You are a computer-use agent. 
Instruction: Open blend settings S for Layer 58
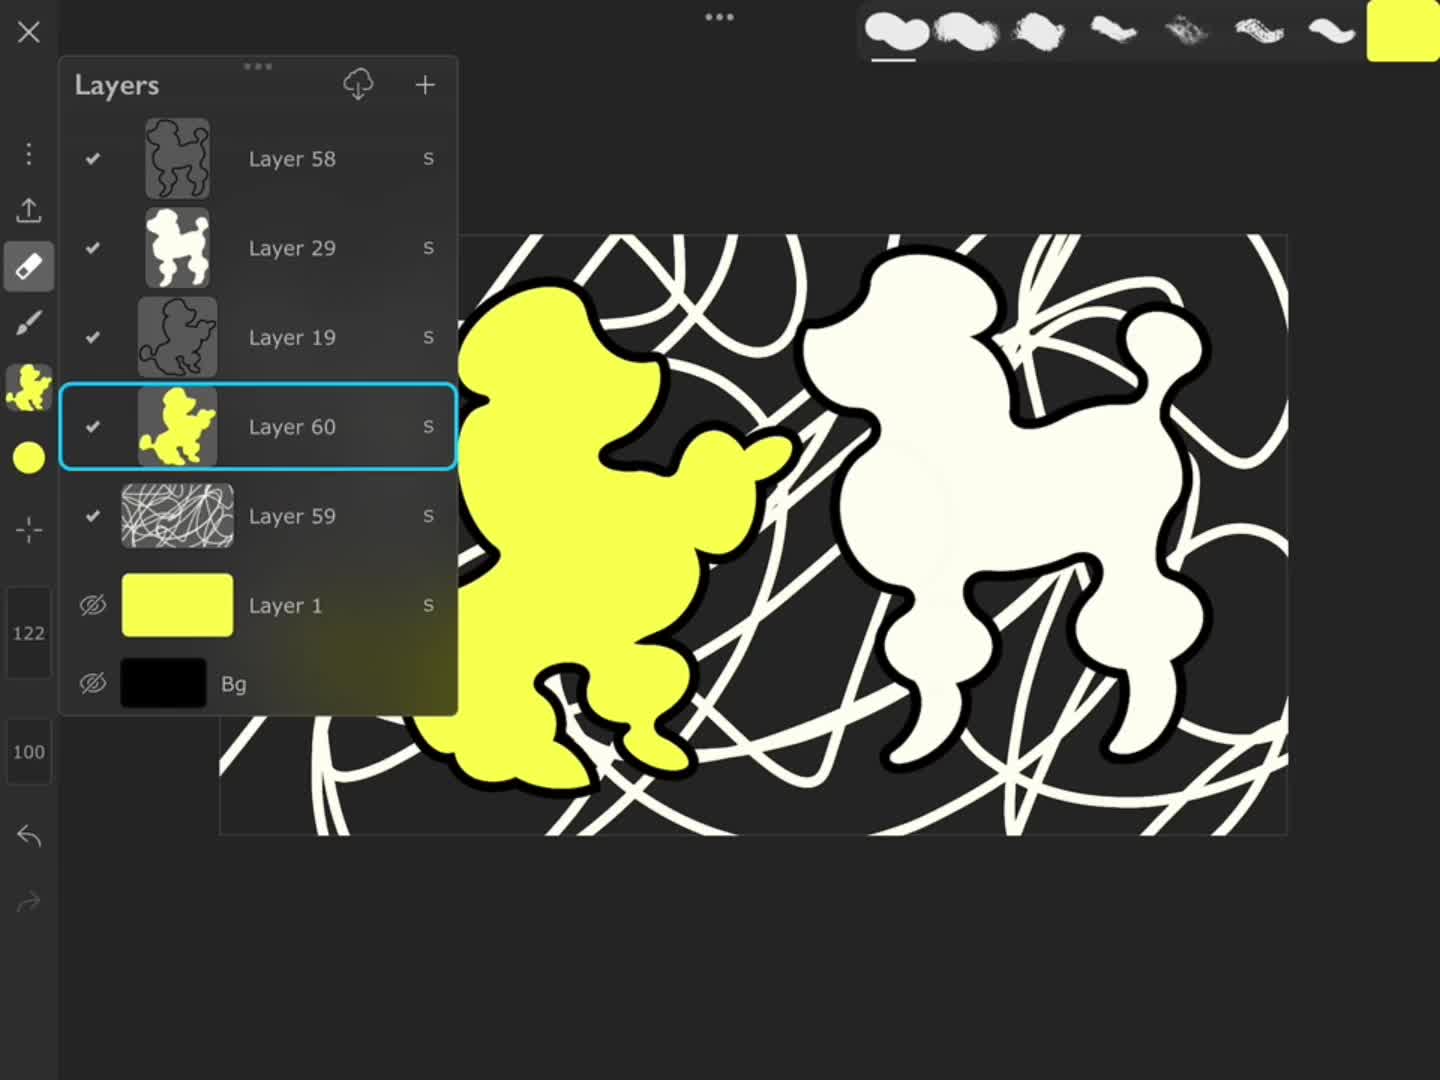coord(428,158)
